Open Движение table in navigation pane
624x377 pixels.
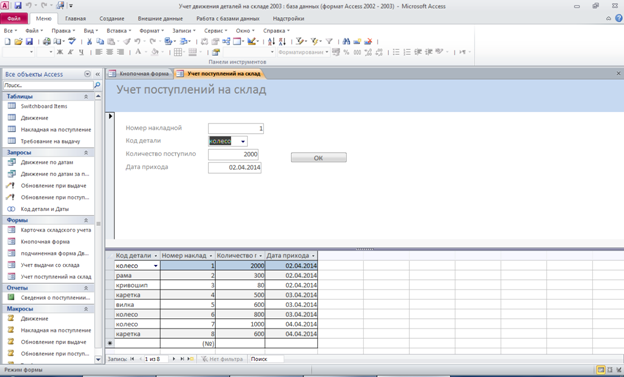[x=34, y=118]
